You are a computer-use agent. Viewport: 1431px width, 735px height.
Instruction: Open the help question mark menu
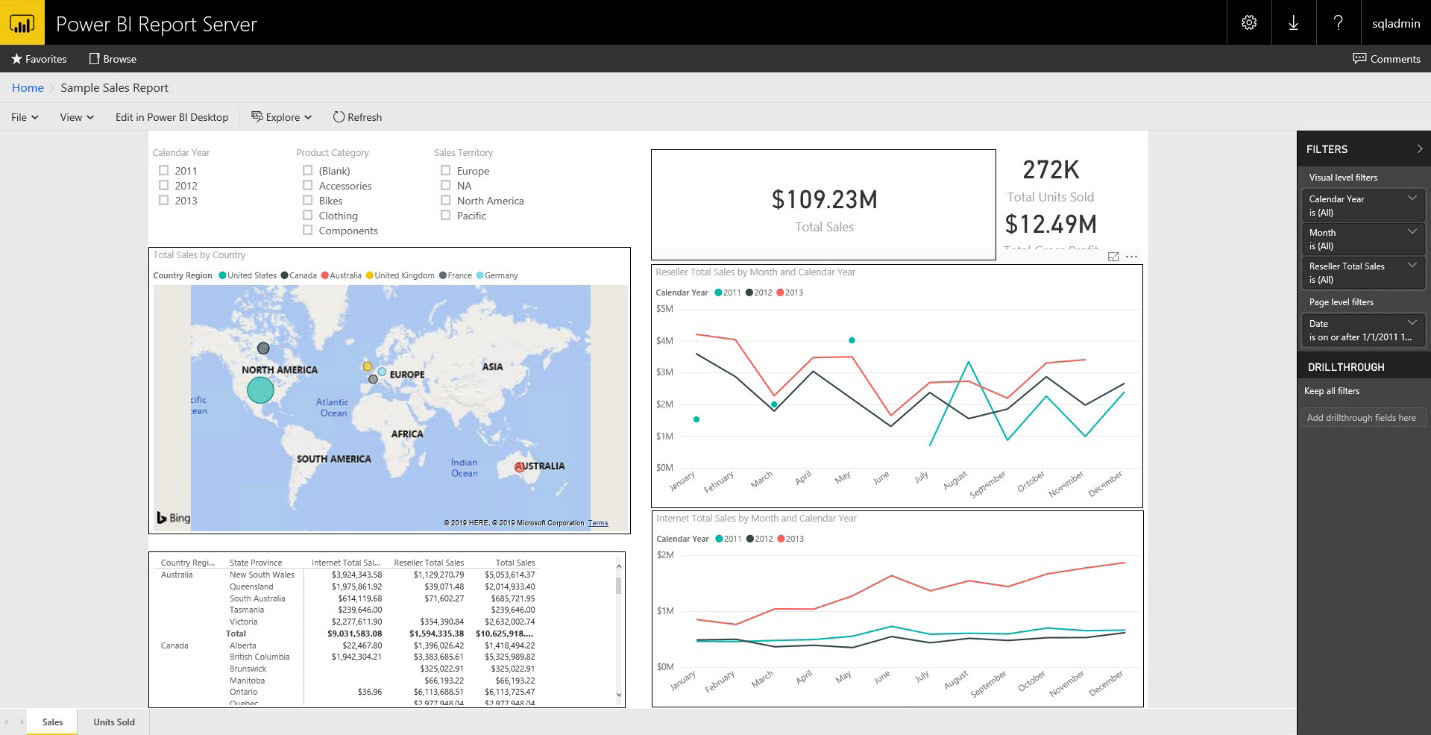pos(1338,22)
